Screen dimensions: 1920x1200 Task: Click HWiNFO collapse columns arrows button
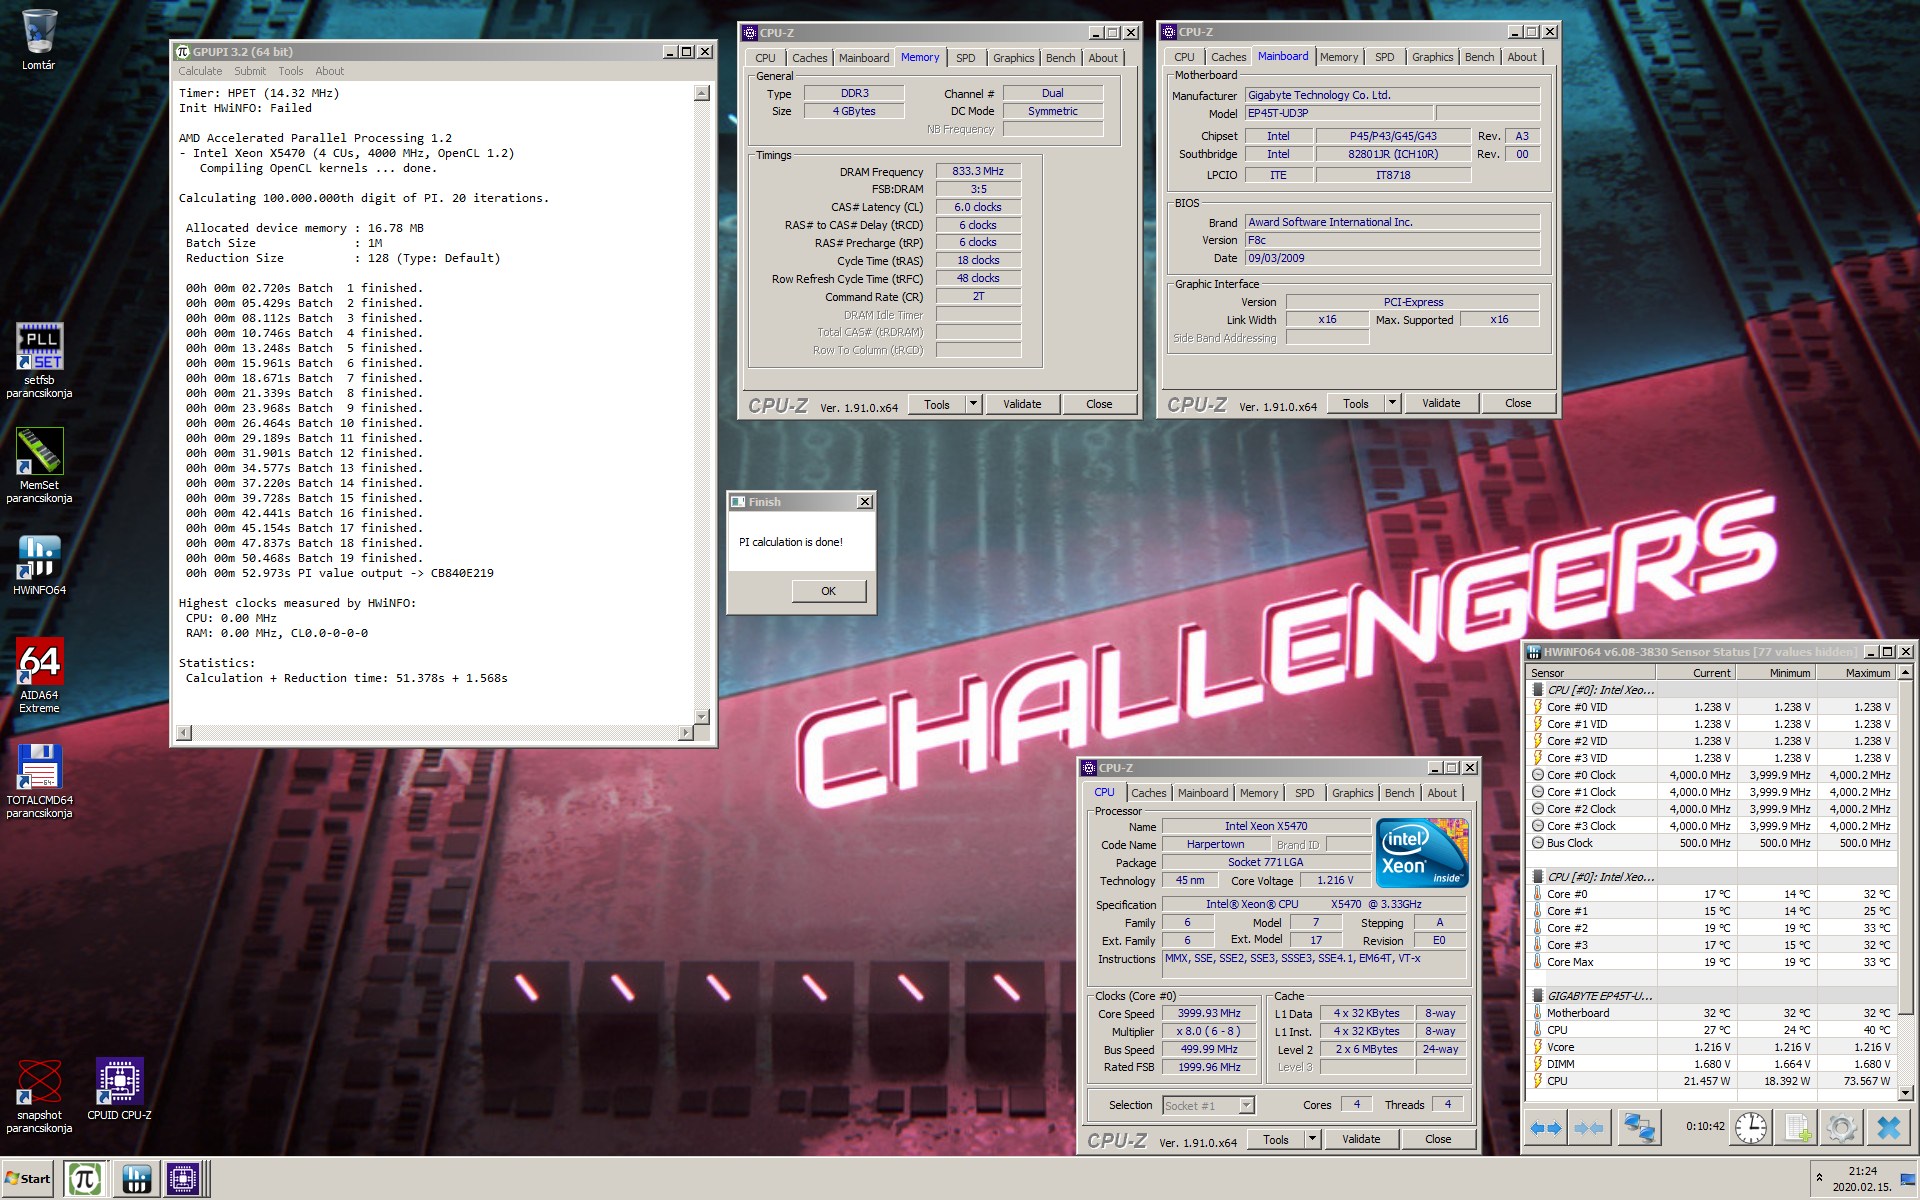point(1588,1128)
